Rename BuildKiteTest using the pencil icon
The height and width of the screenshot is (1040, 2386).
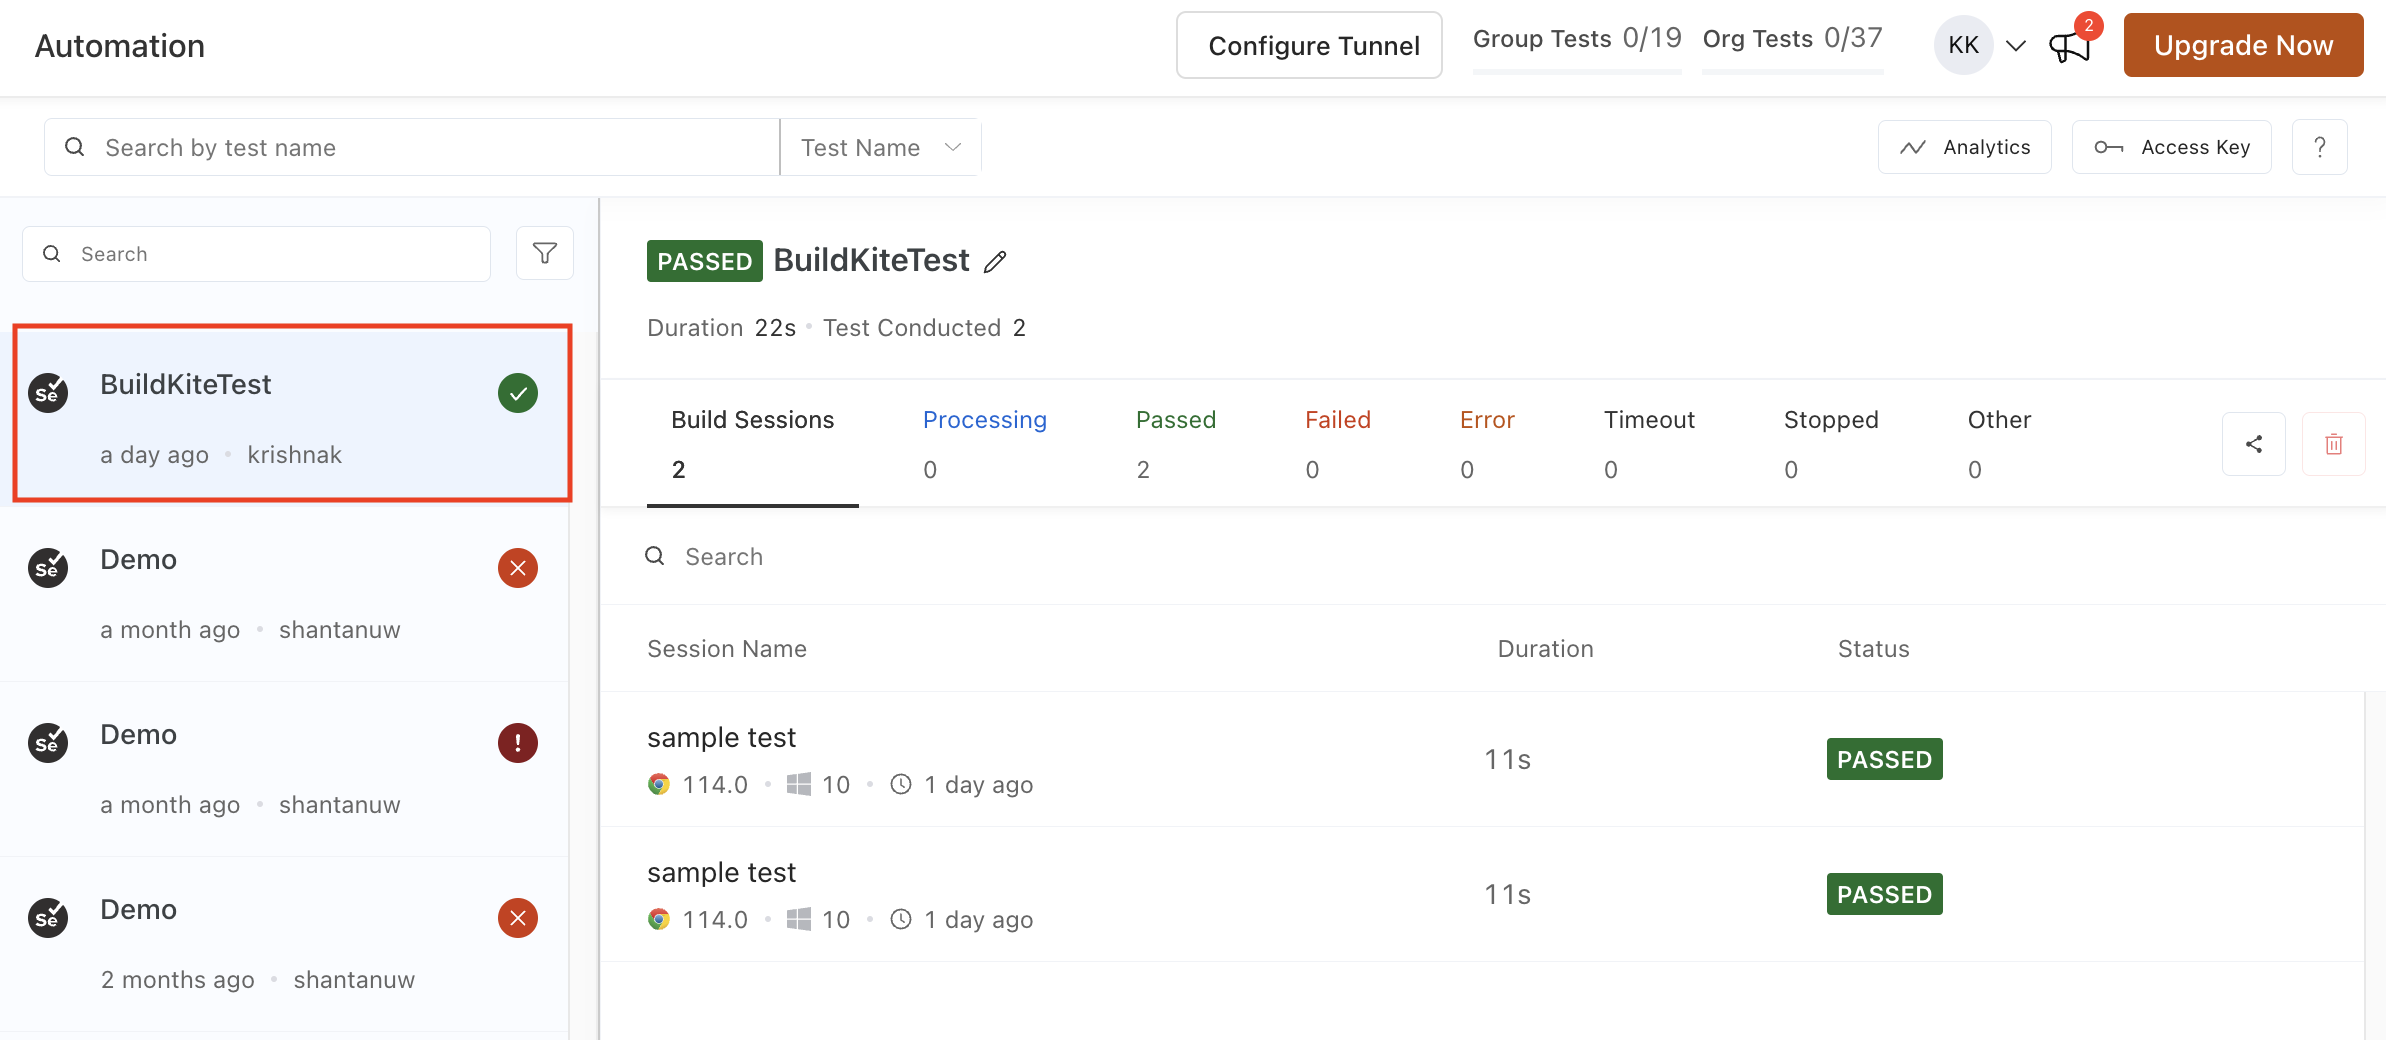pyautogui.click(x=995, y=261)
